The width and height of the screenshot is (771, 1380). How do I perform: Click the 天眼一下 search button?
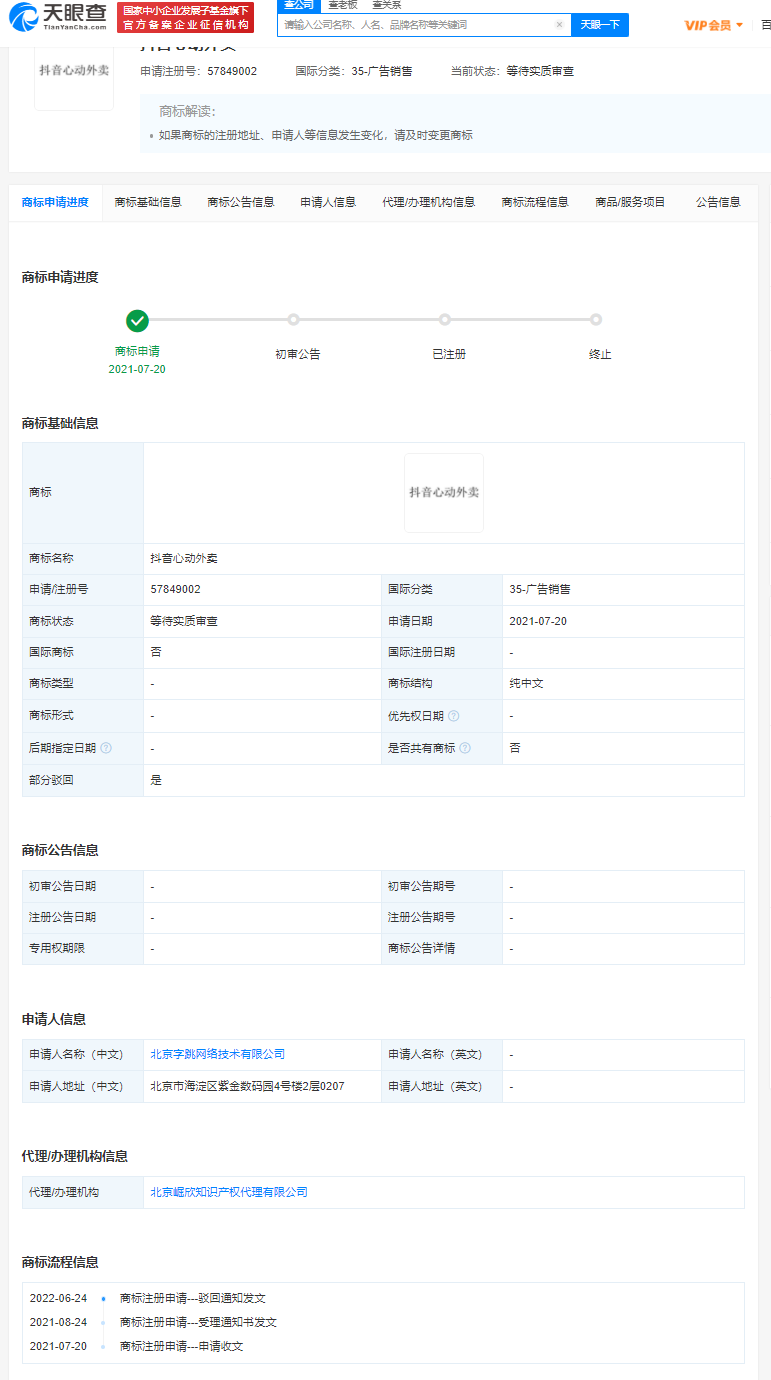600,24
